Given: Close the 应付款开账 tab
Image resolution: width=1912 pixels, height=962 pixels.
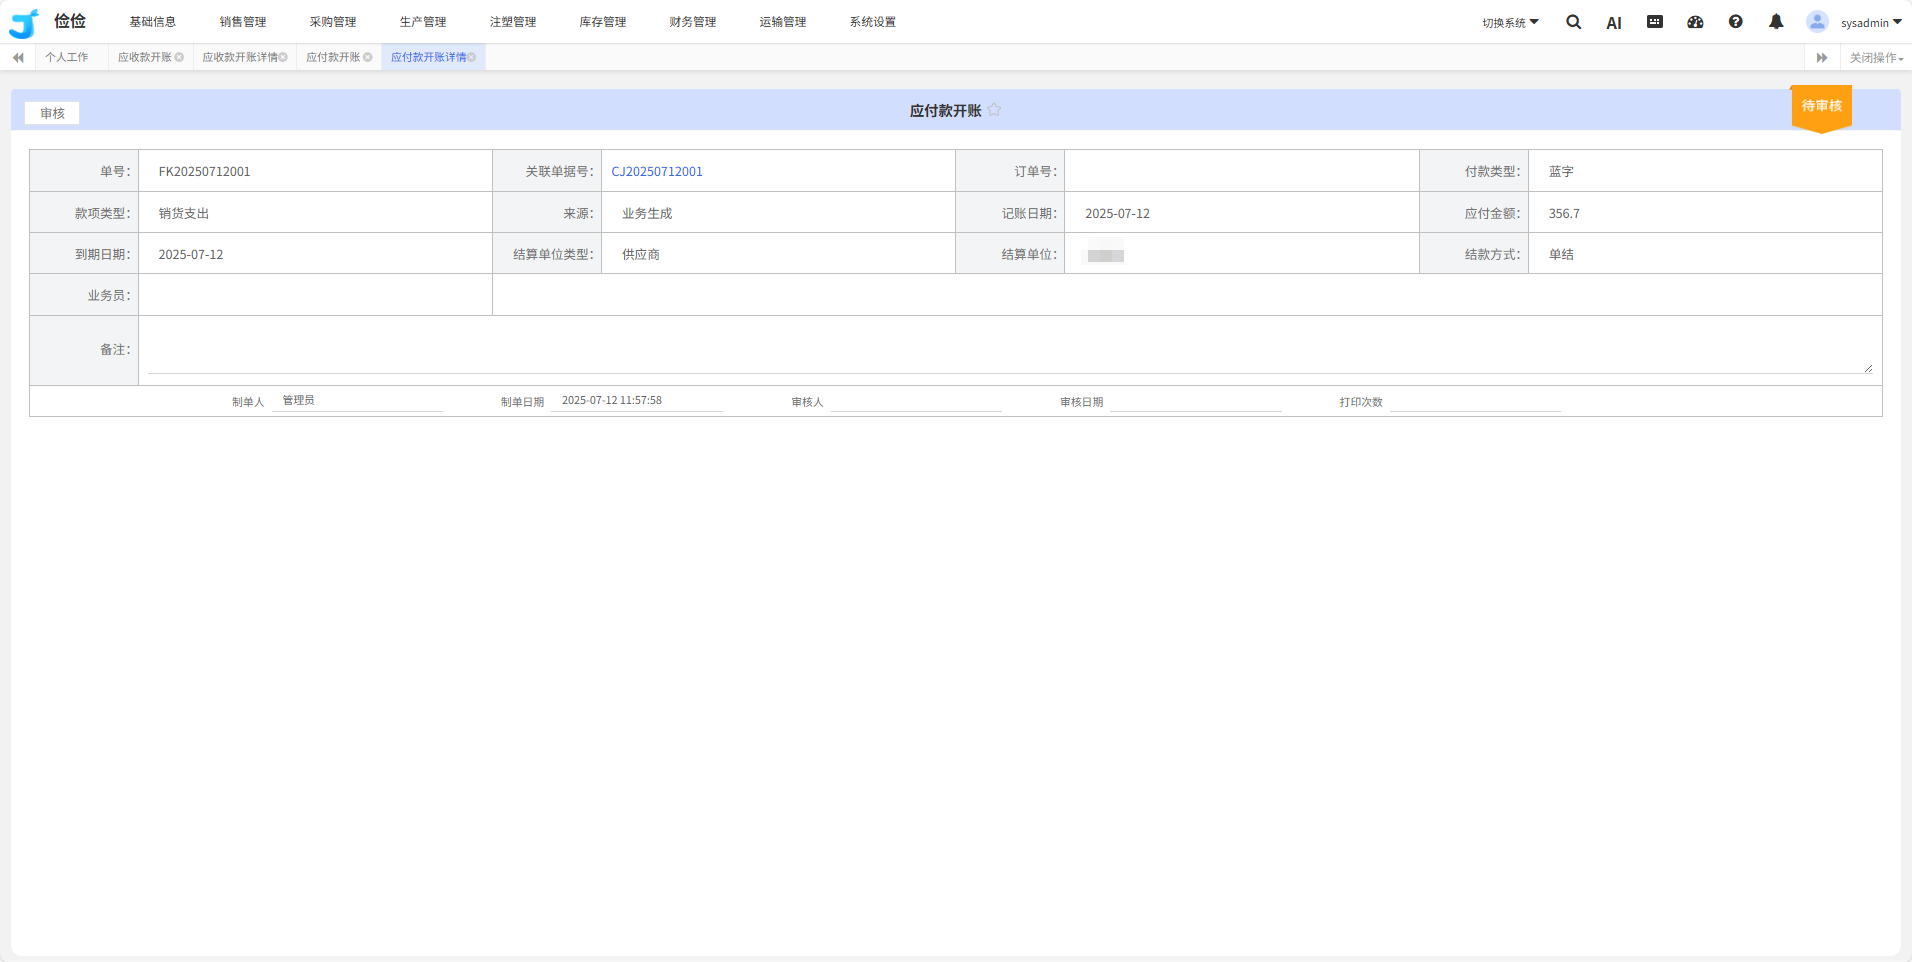Looking at the screenshot, I should pos(368,57).
